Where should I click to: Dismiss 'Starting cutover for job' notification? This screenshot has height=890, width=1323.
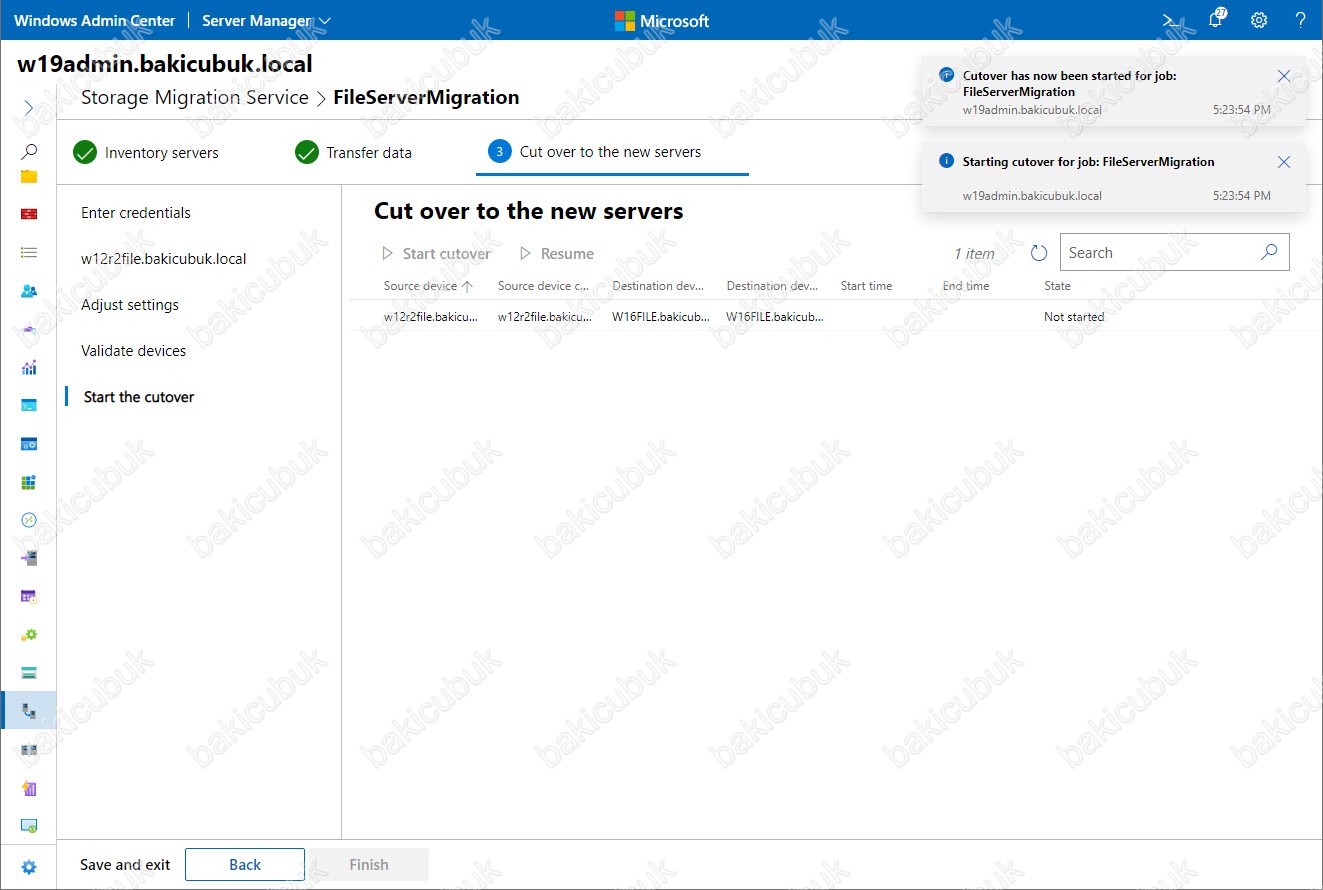click(1284, 162)
